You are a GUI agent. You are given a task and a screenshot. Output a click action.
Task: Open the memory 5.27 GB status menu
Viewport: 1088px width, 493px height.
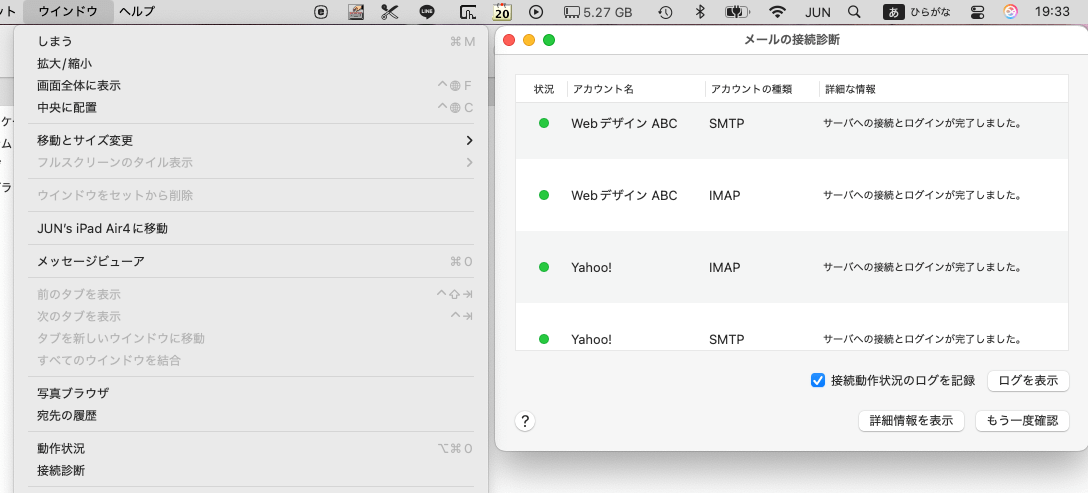tap(598, 12)
